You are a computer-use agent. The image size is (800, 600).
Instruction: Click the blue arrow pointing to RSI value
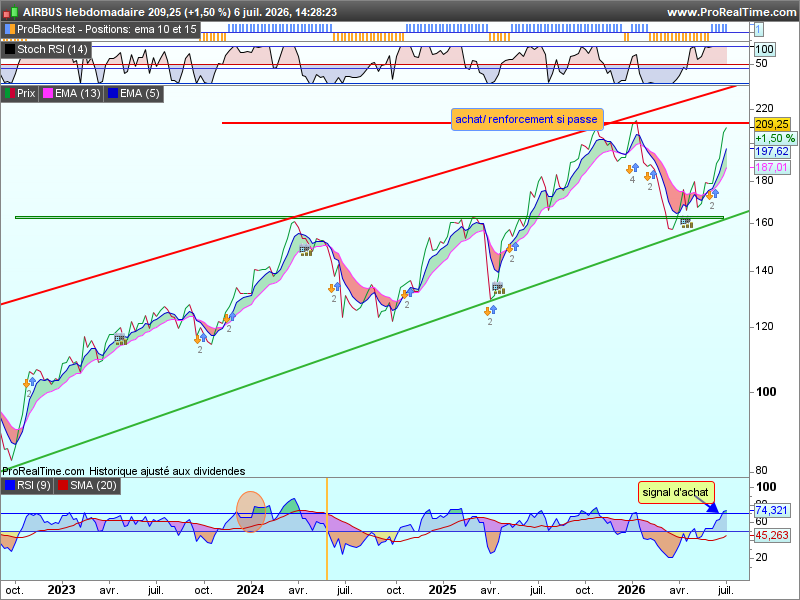coord(713,508)
